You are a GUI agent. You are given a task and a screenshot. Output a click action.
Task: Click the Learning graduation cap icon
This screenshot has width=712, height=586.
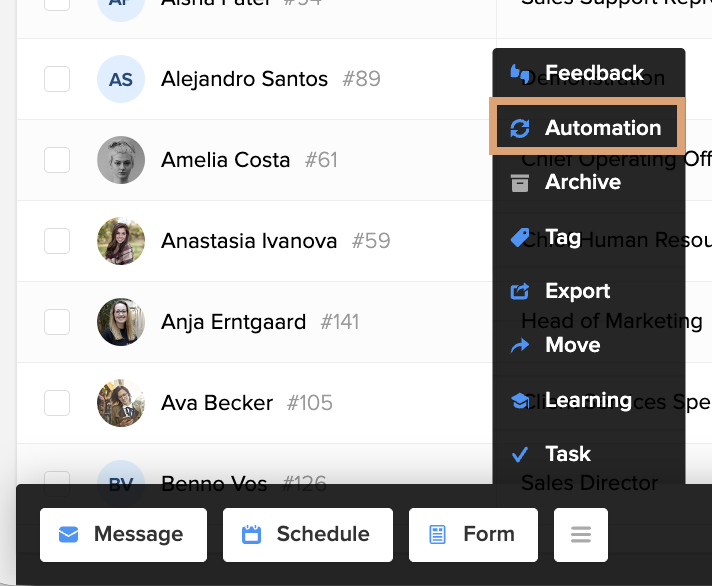point(519,400)
